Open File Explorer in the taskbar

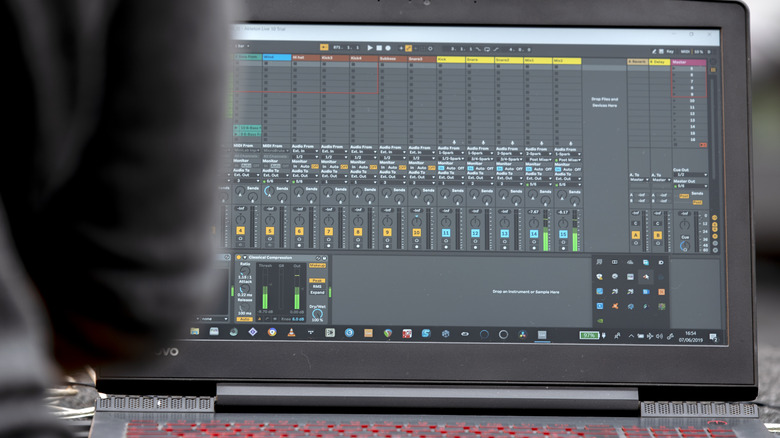pos(195,331)
